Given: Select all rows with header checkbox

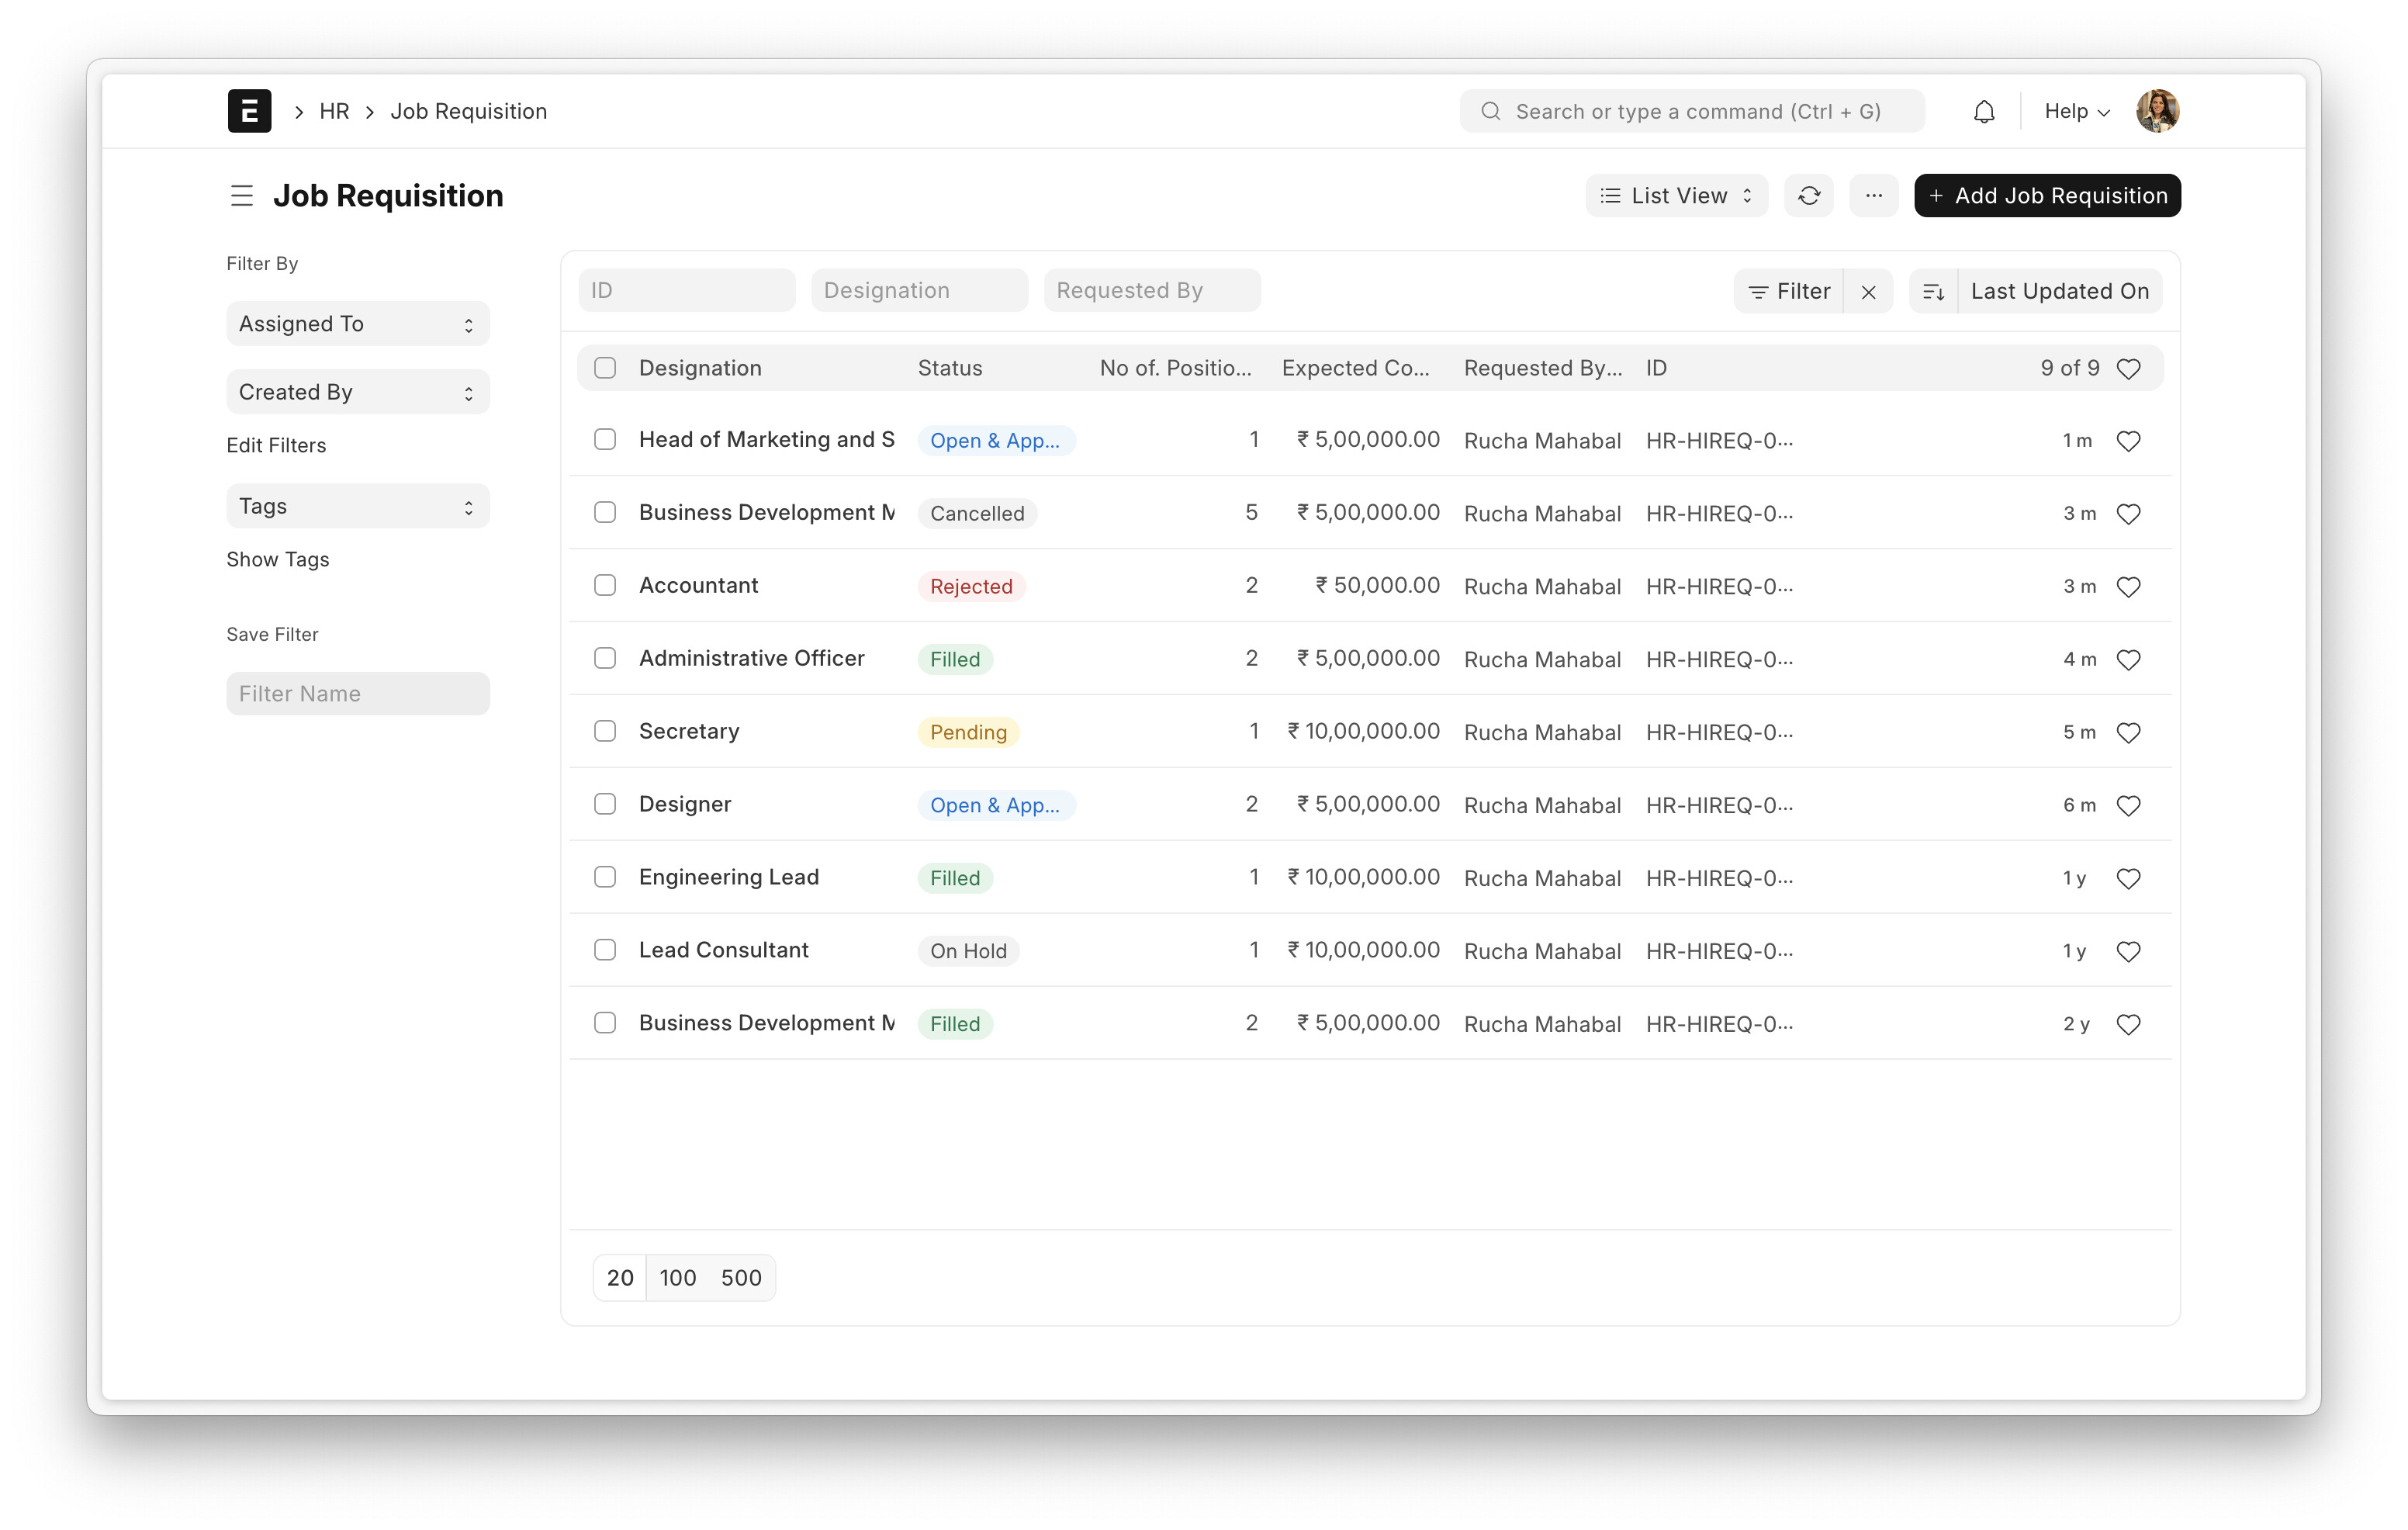Looking at the screenshot, I should pos(605,368).
